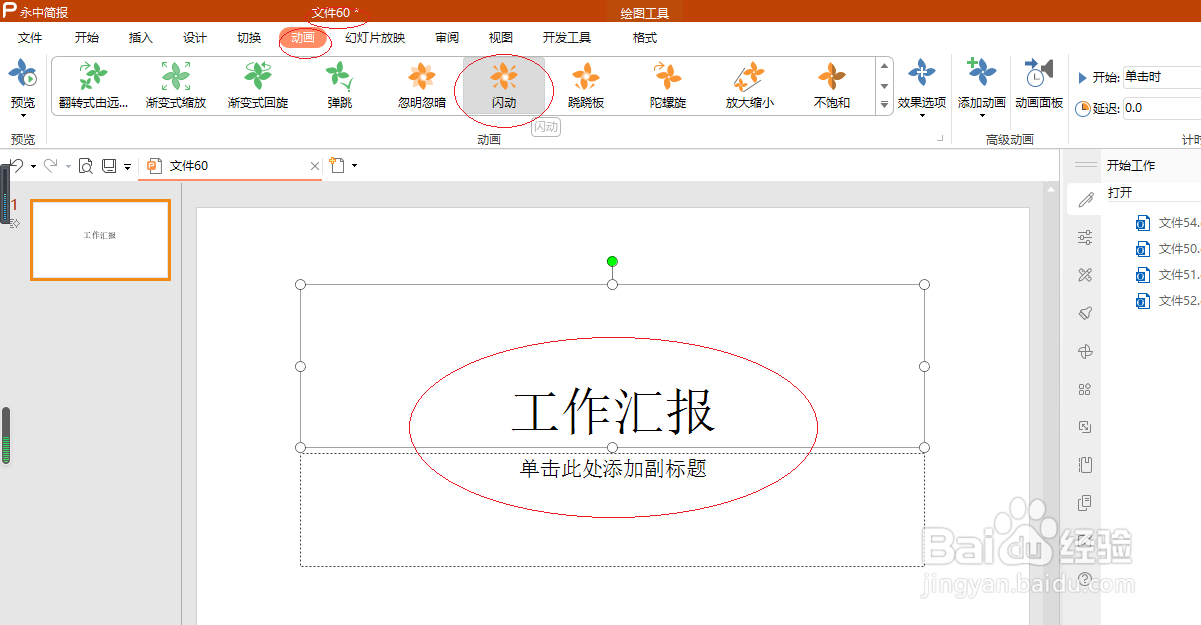Viewport: 1201px width, 625px height.
Task: Click 打开 (Open) in the task pane
Action: point(1120,192)
